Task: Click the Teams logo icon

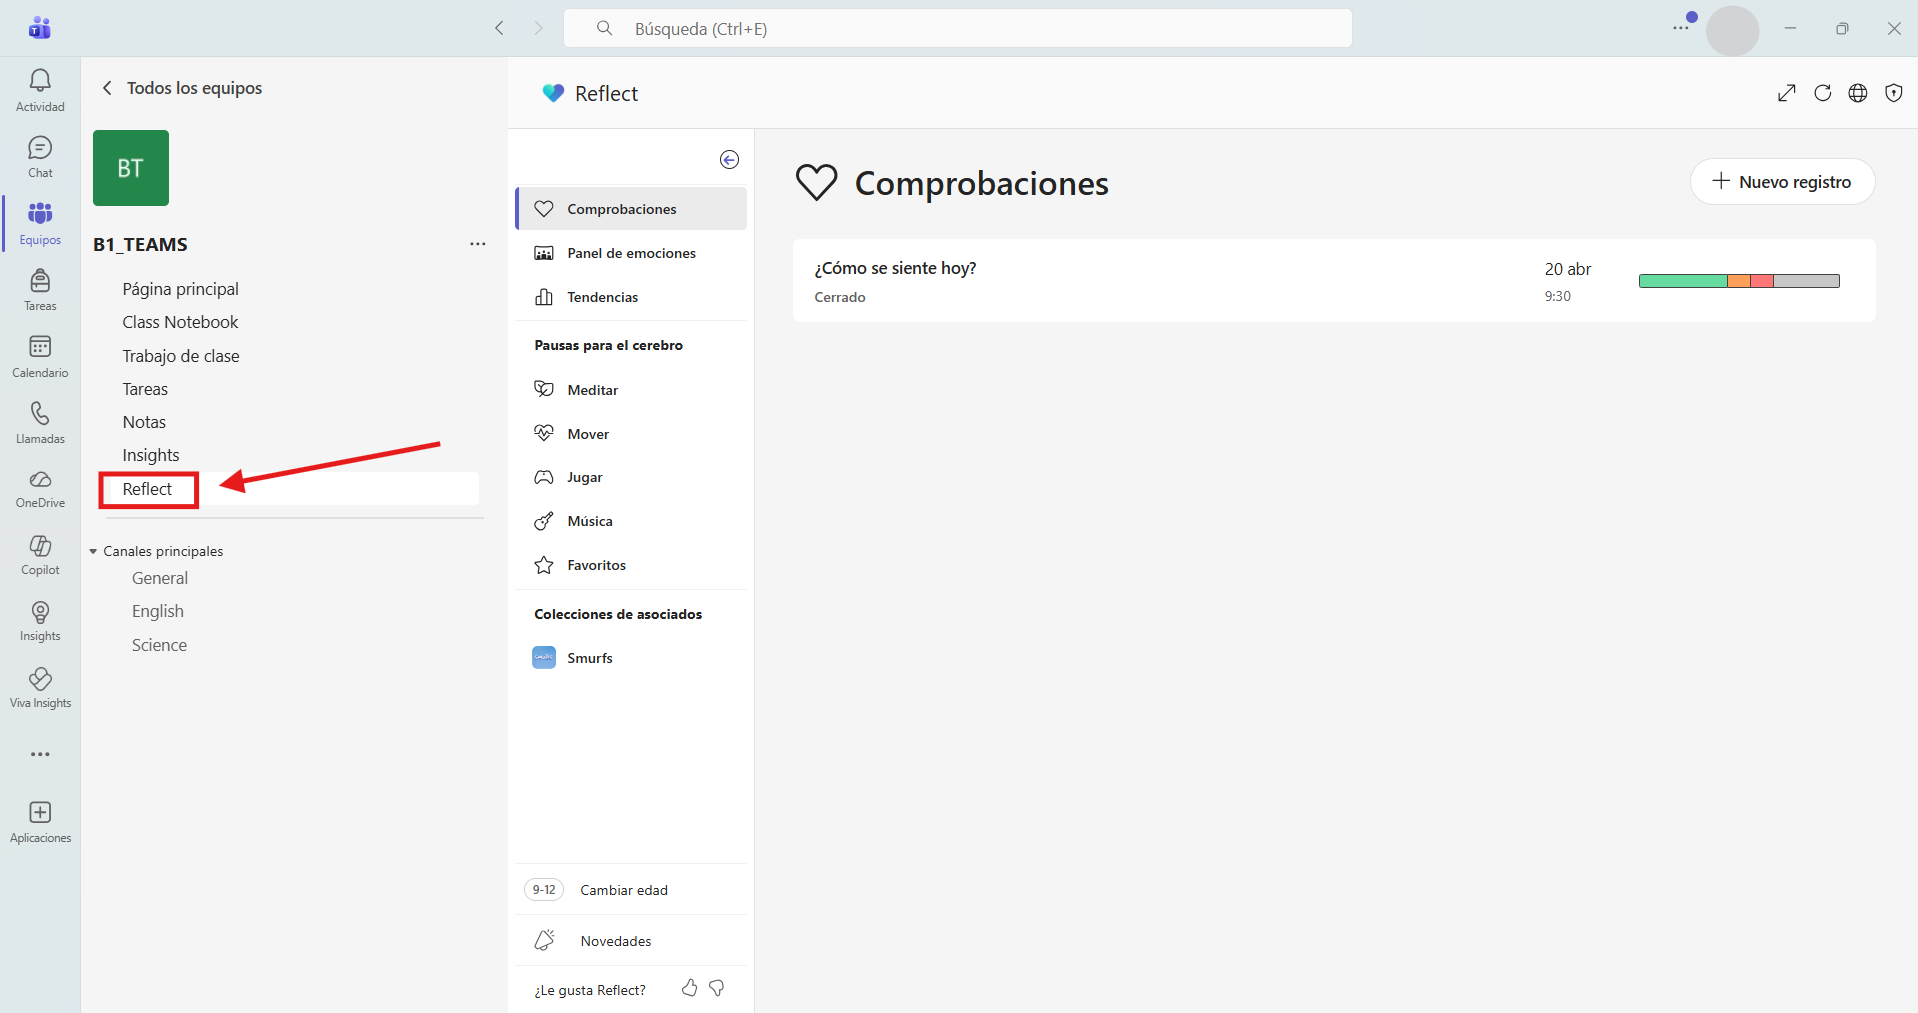Action: [x=40, y=28]
